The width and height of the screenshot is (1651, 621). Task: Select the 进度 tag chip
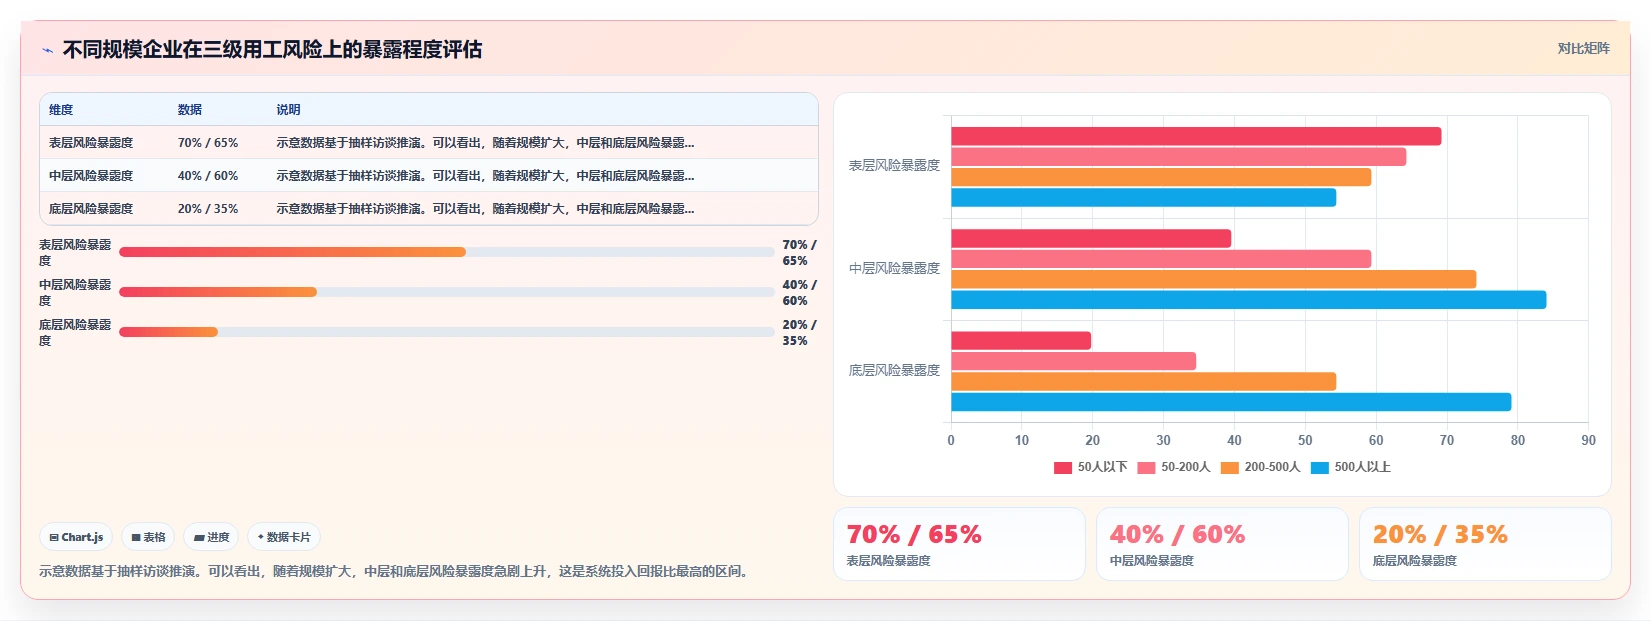tap(211, 537)
